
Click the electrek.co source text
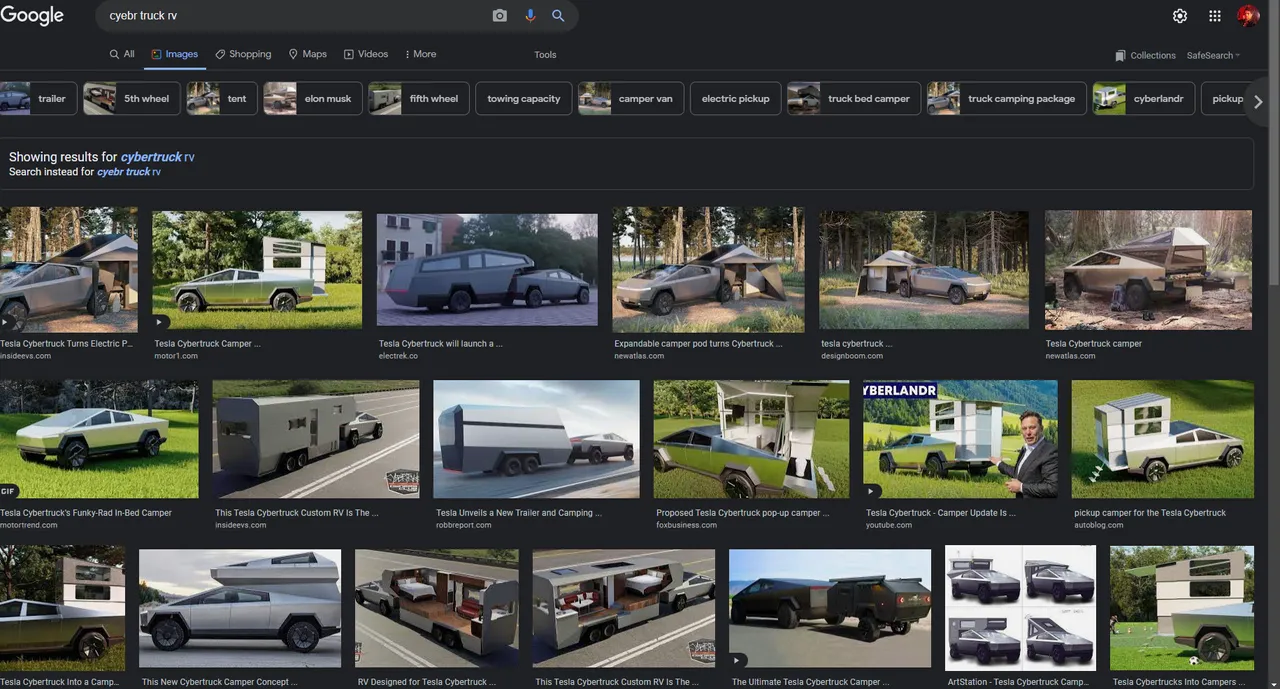398,356
